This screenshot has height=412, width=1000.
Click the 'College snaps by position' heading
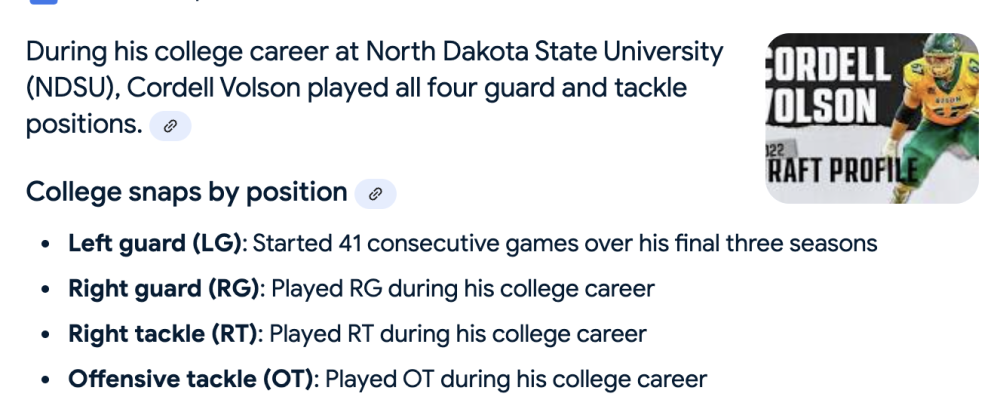186,192
